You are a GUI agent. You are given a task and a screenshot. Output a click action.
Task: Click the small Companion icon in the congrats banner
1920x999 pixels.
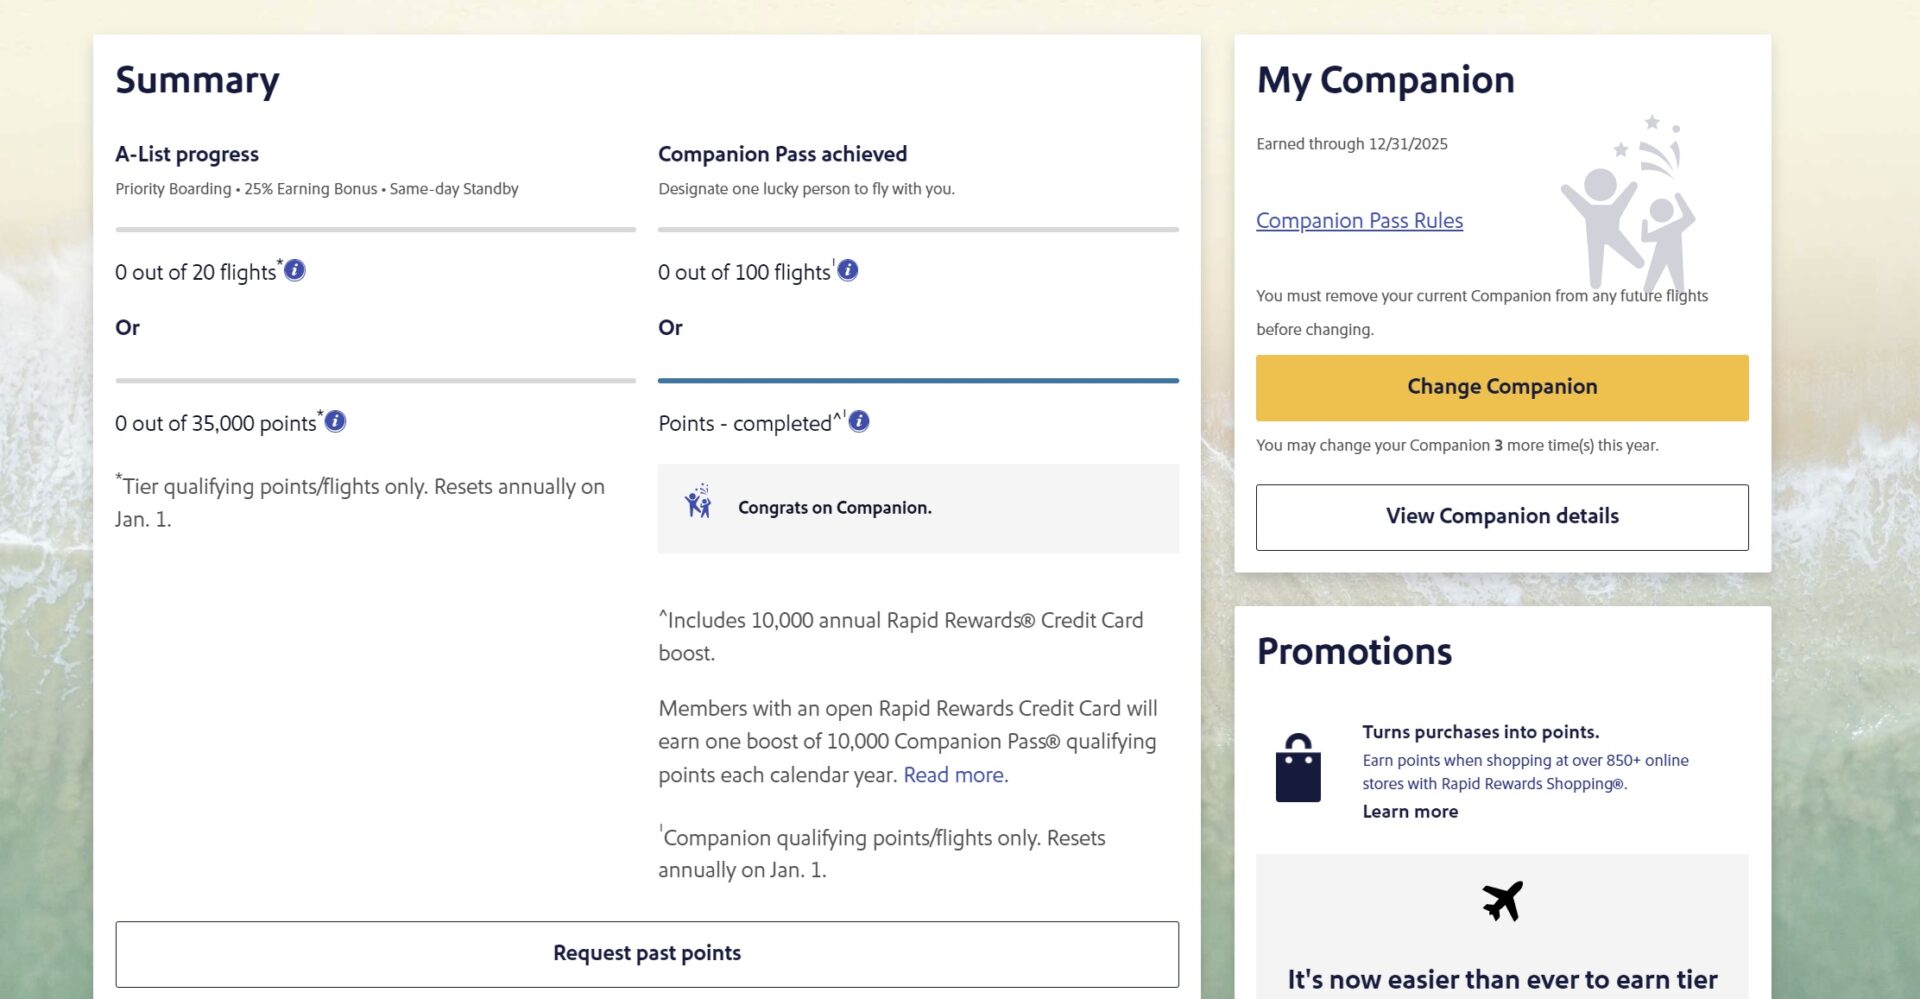point(697,504)
